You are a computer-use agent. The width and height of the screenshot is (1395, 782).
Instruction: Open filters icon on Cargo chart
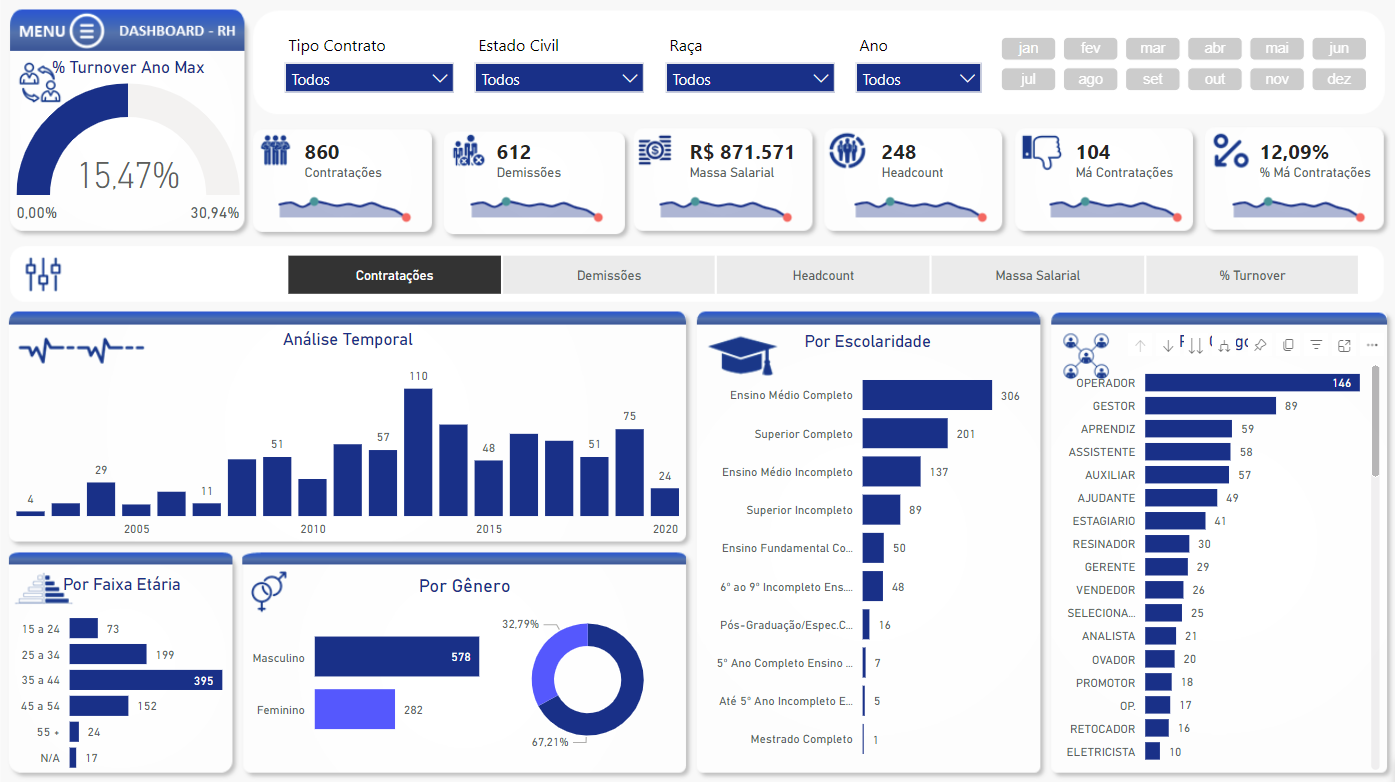tap(1316, 345)
